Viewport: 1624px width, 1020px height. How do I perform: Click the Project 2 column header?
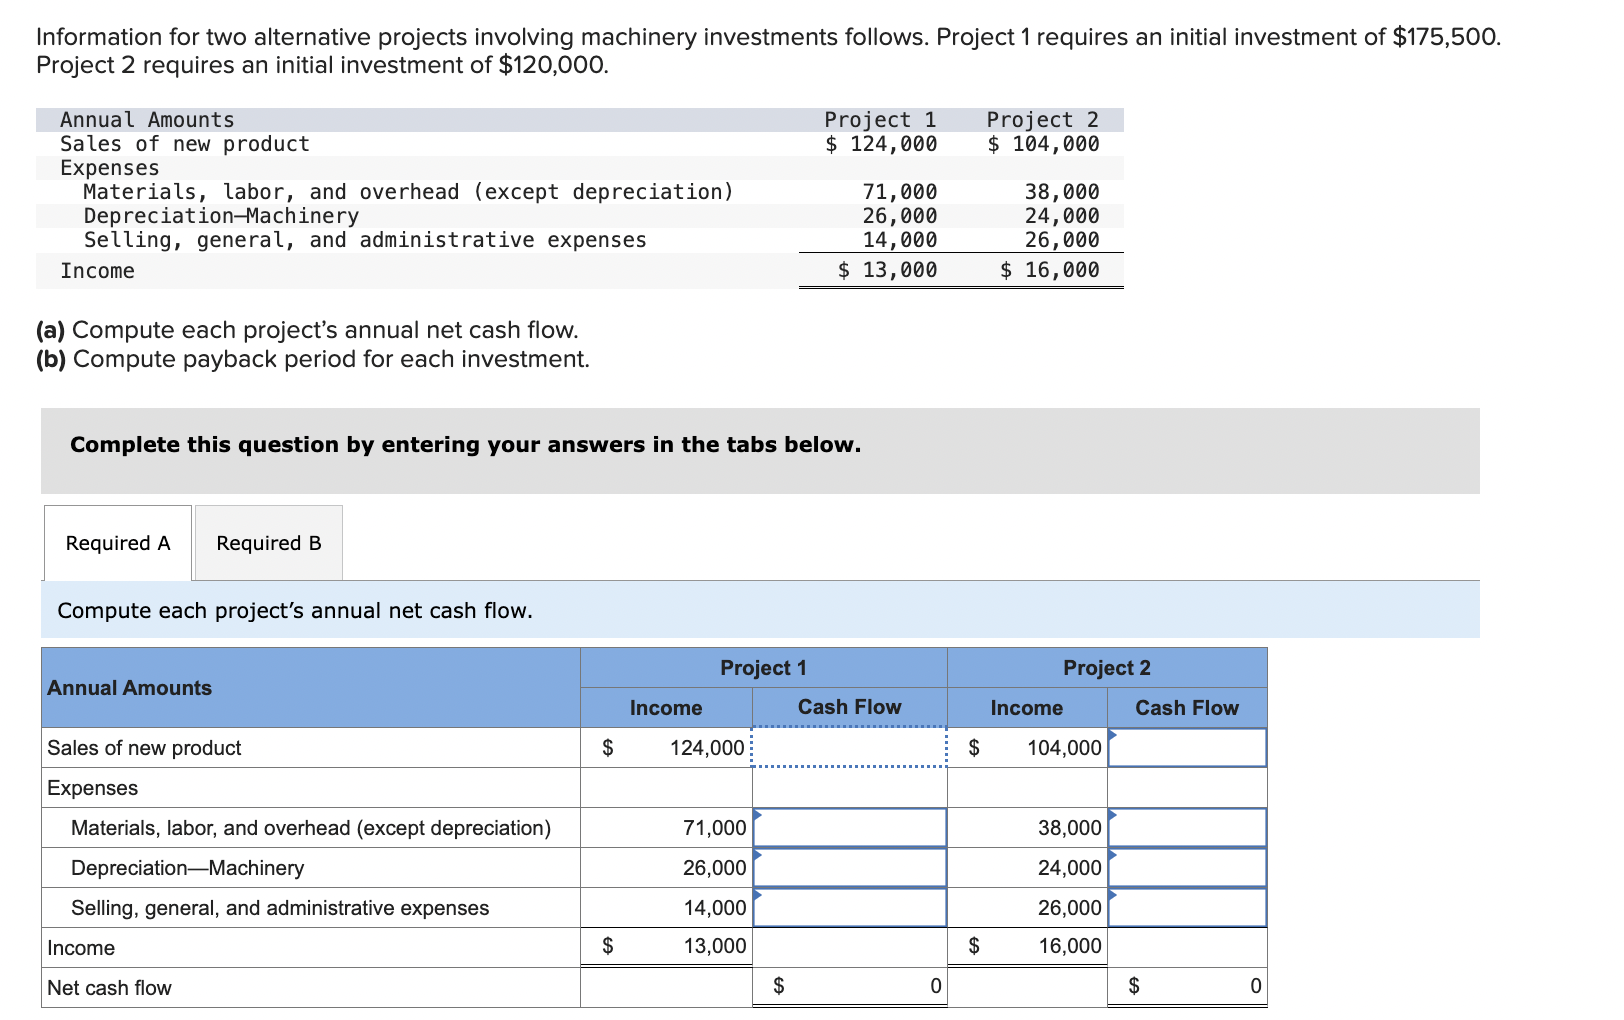[1106, 668]
